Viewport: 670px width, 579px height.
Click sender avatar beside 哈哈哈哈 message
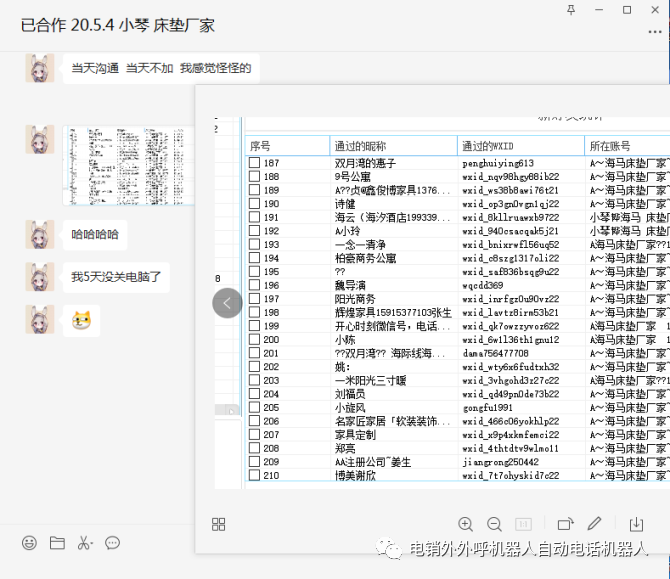click(40, 235)
